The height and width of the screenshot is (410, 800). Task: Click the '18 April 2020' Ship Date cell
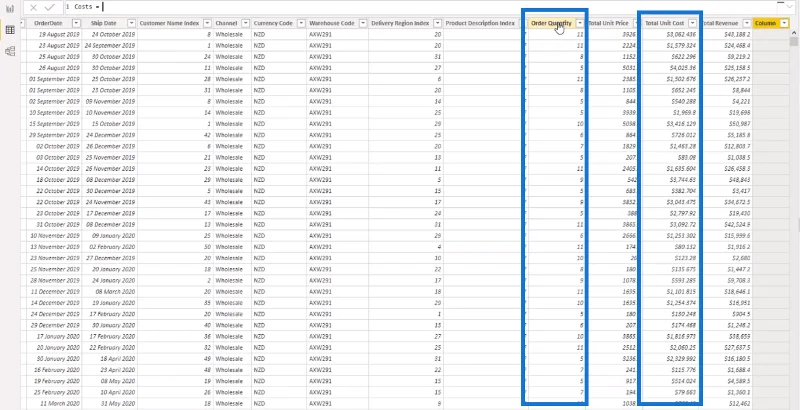[109, 358]
